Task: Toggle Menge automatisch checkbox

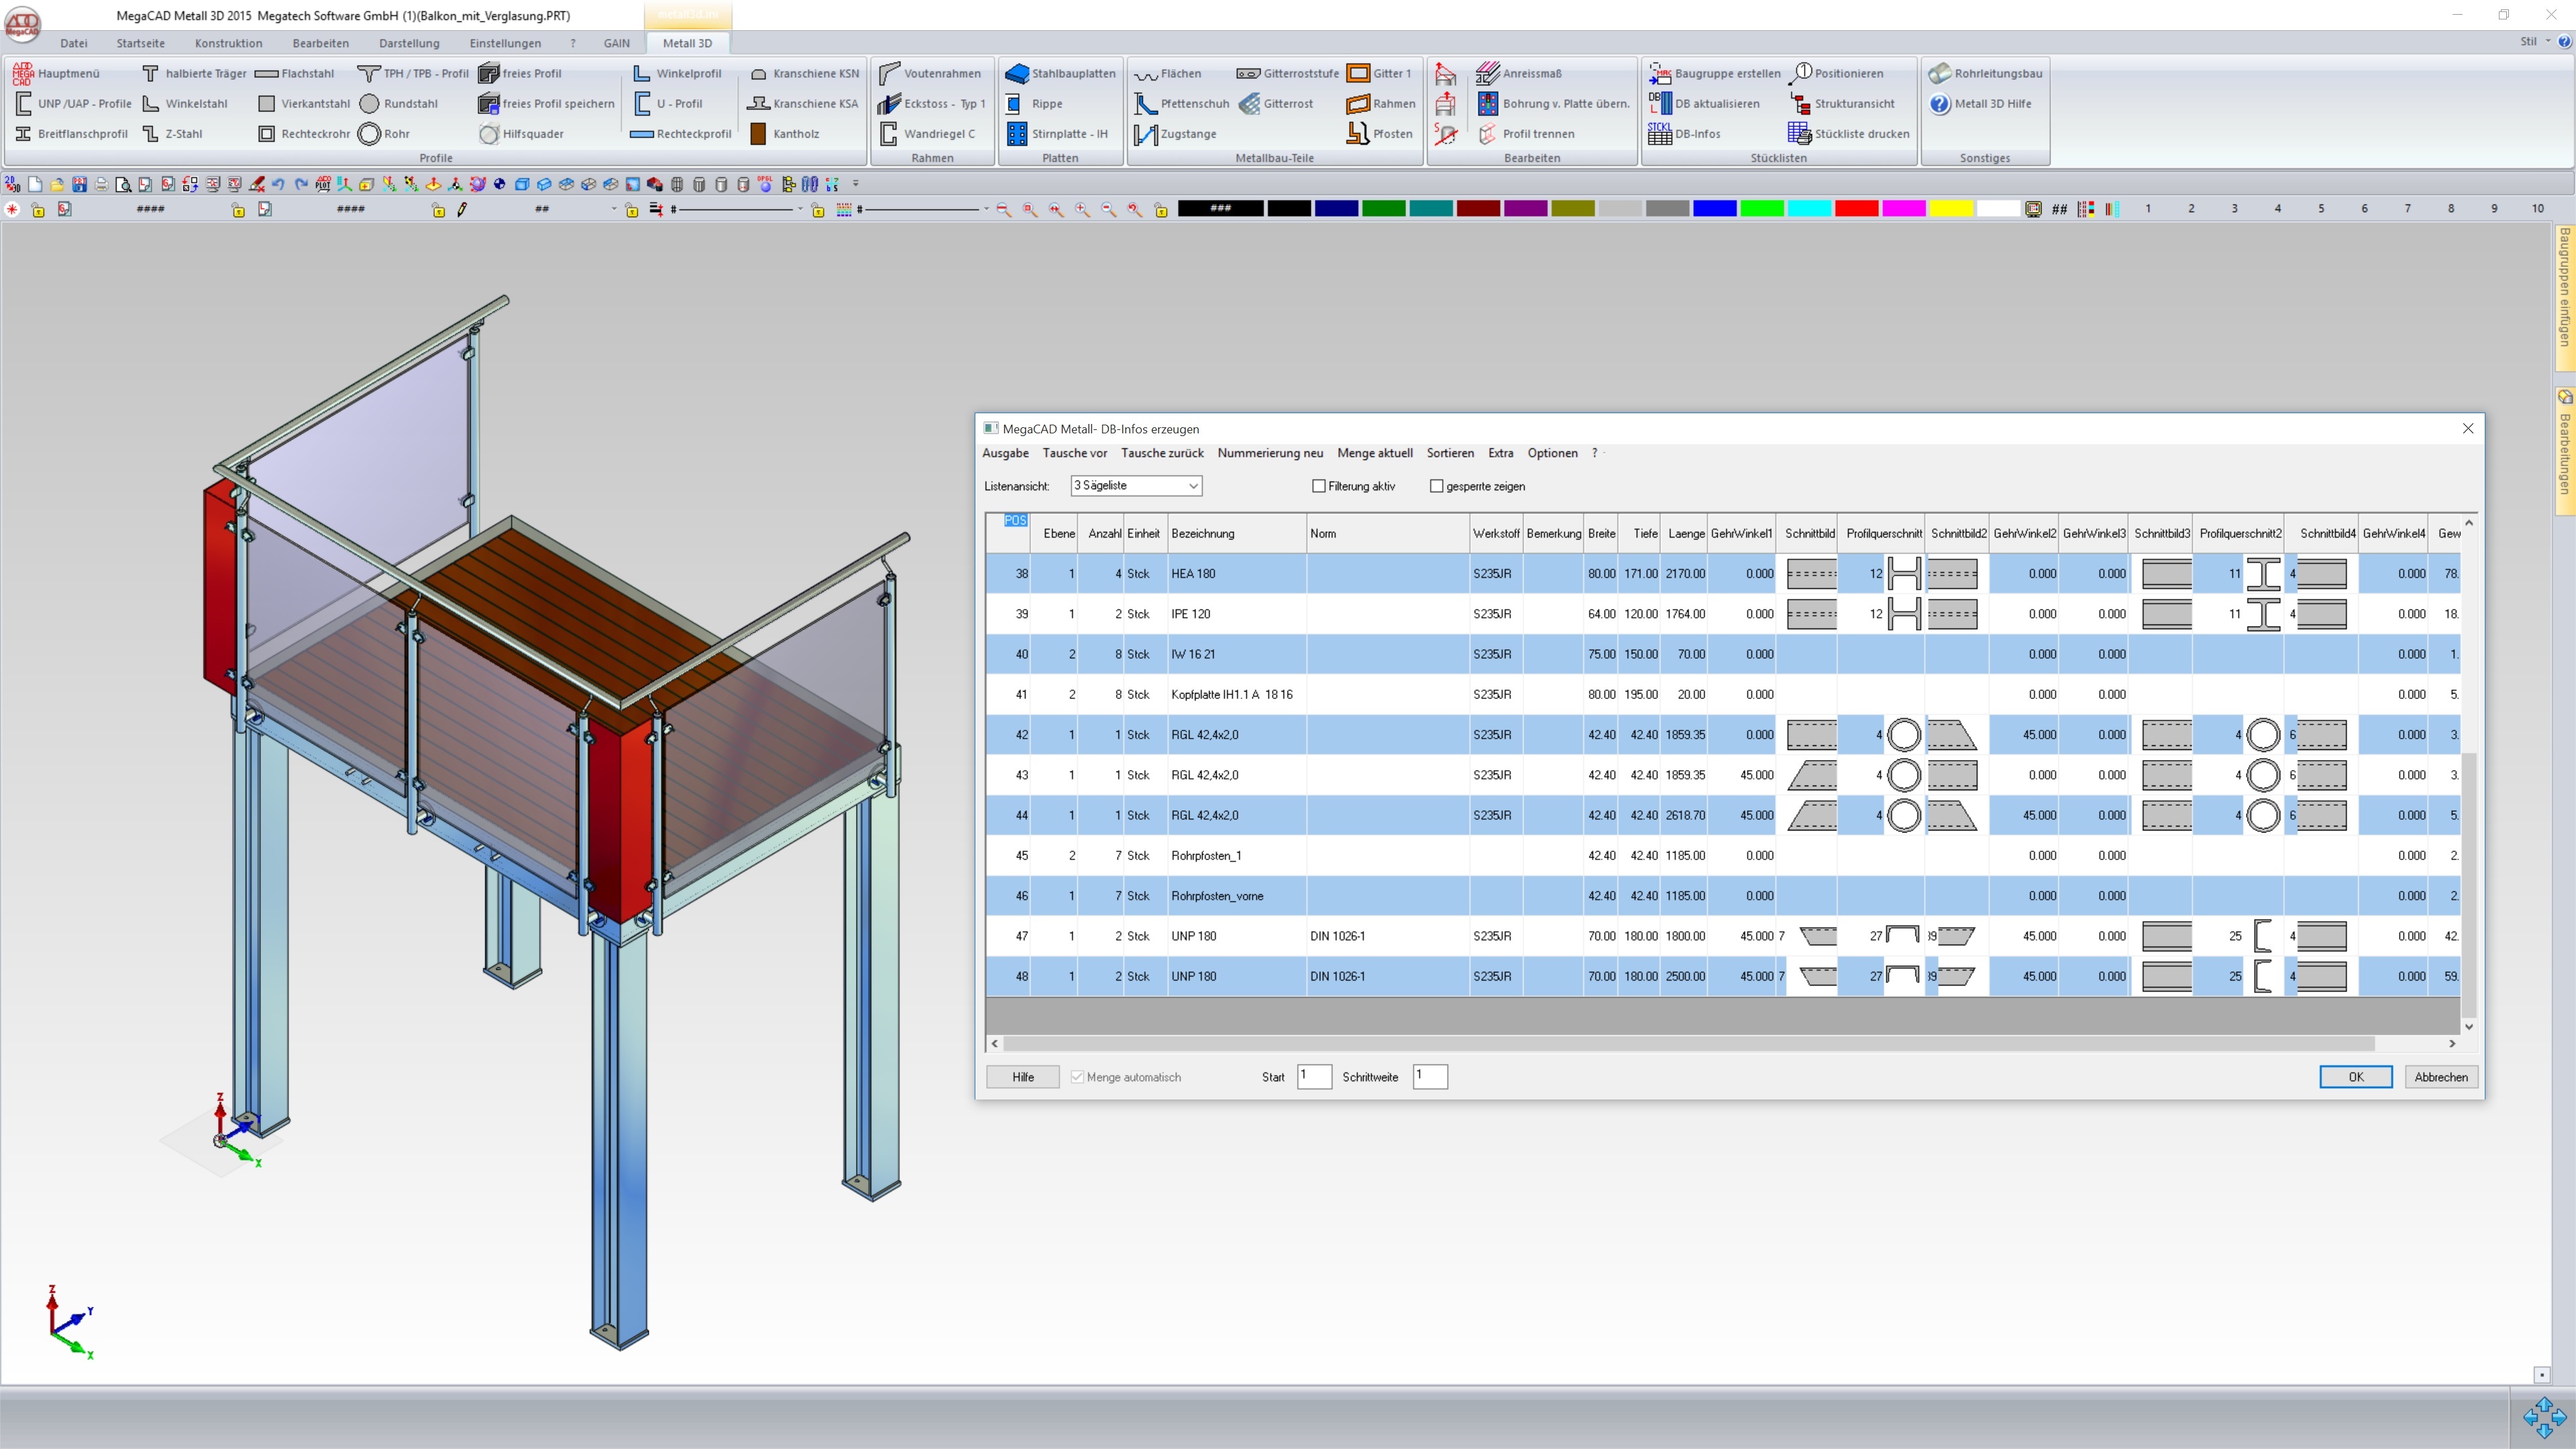Action: (x=1077, y=1077)
